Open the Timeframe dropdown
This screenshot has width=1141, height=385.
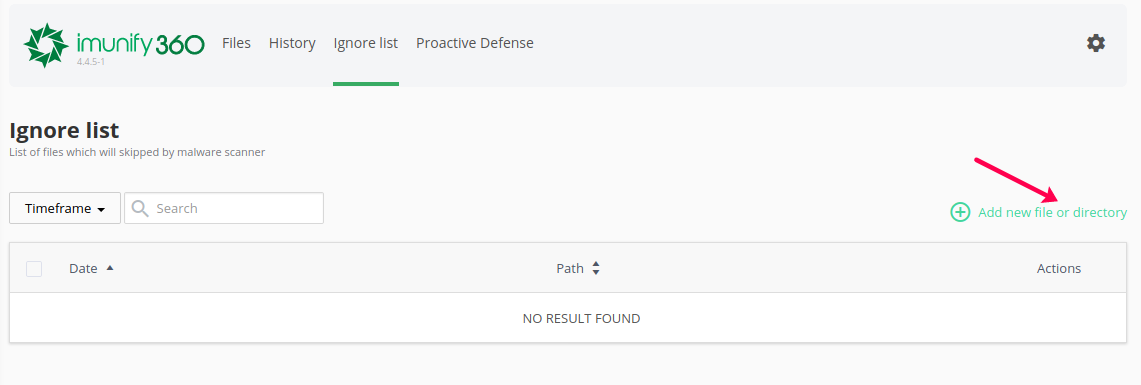pos(65,208)
